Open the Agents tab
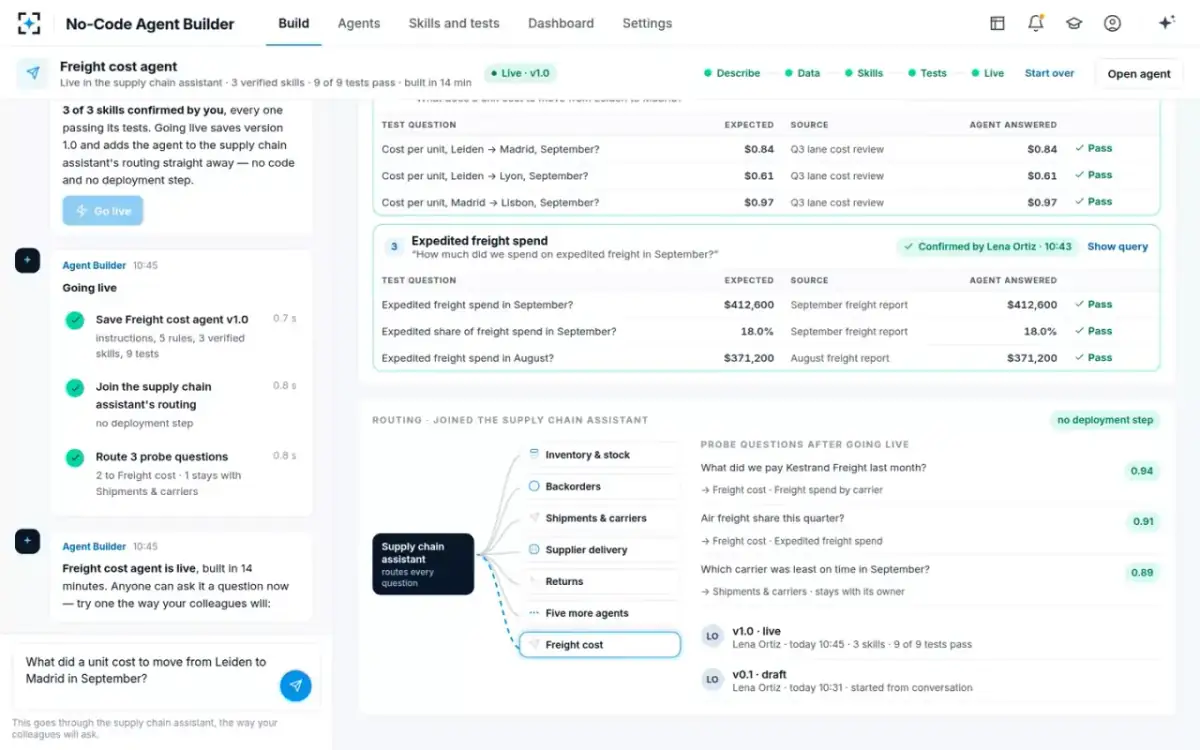This screenshot has height=750, width=1200. click(359, 23)
